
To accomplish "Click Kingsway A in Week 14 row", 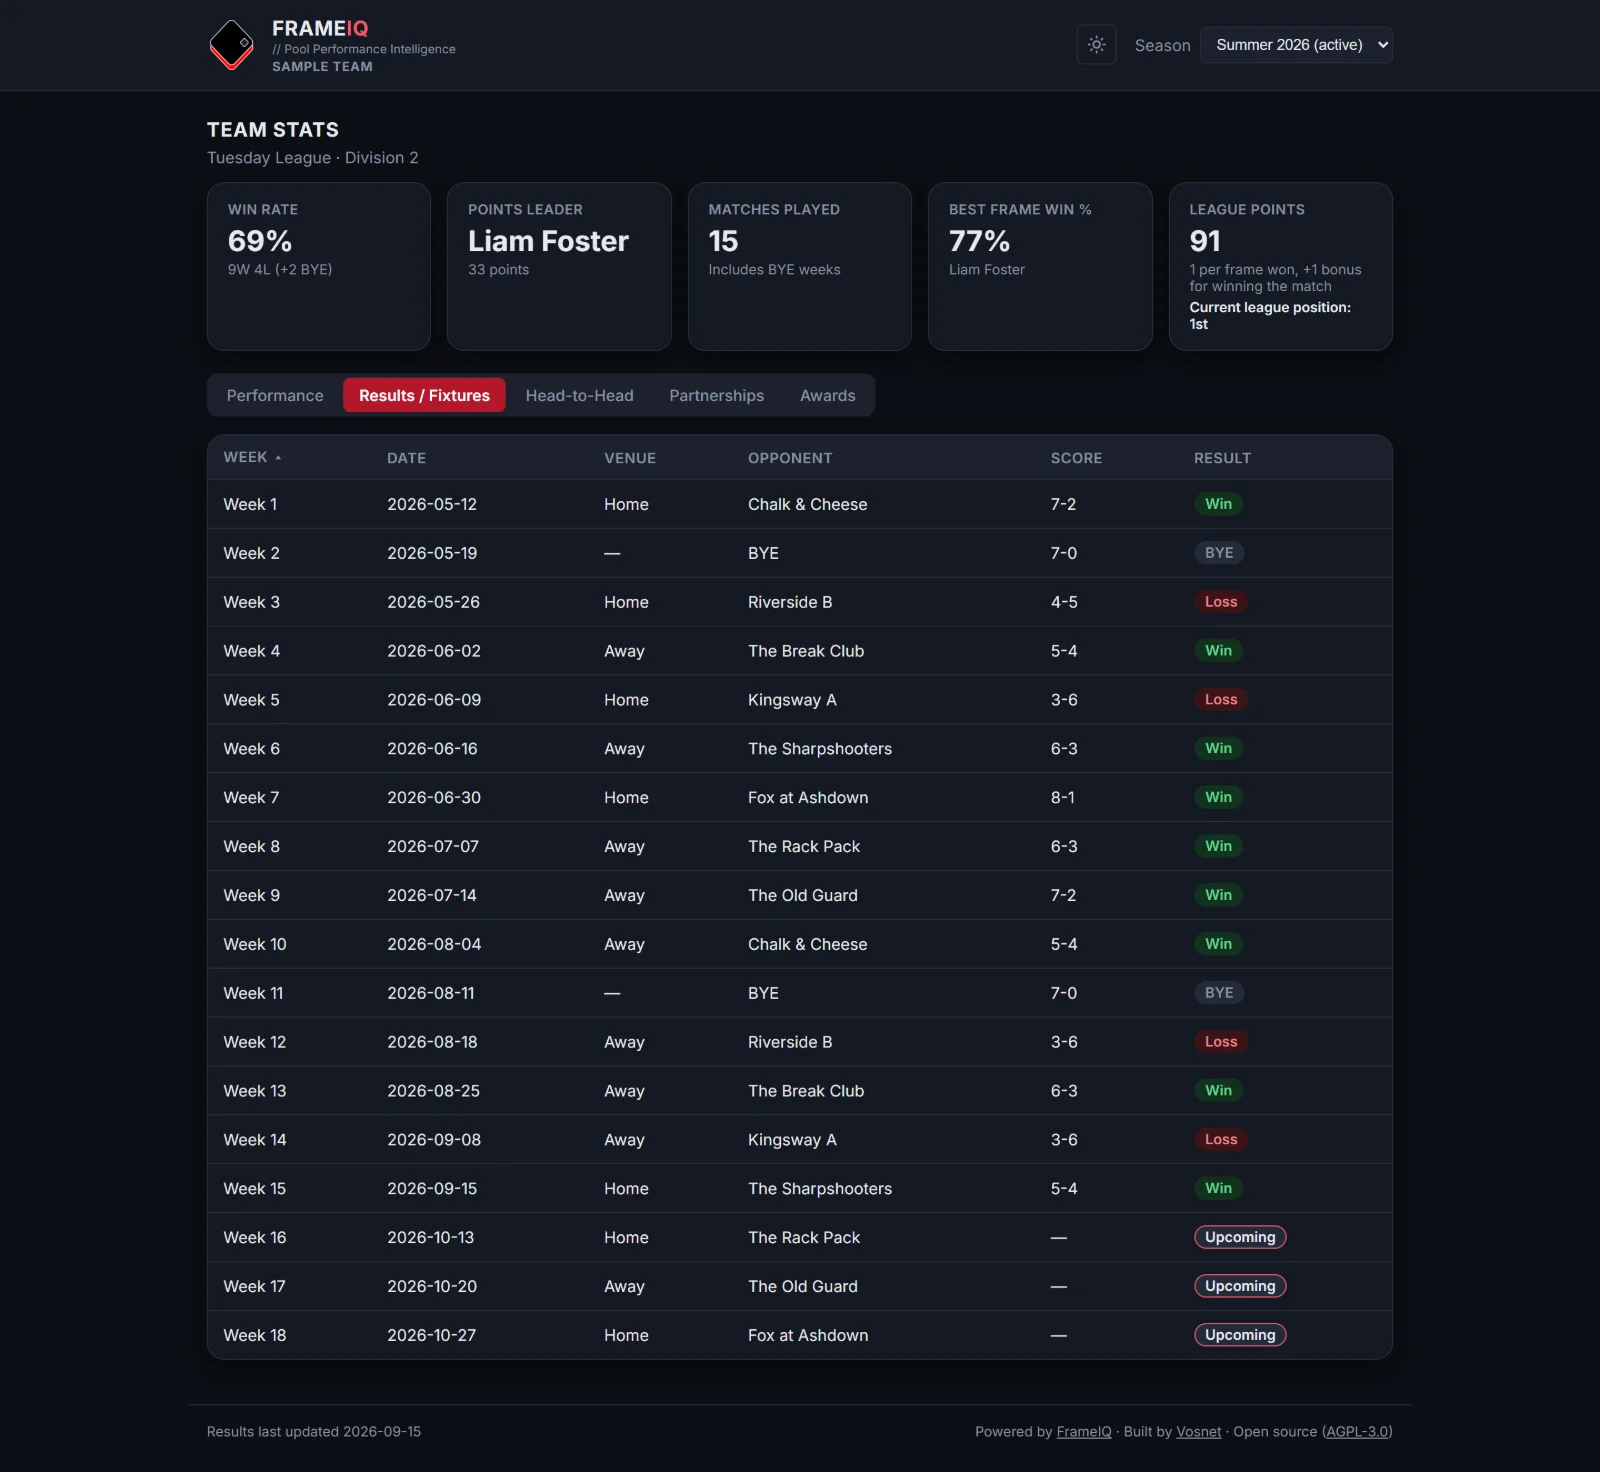I will 792,1140.
